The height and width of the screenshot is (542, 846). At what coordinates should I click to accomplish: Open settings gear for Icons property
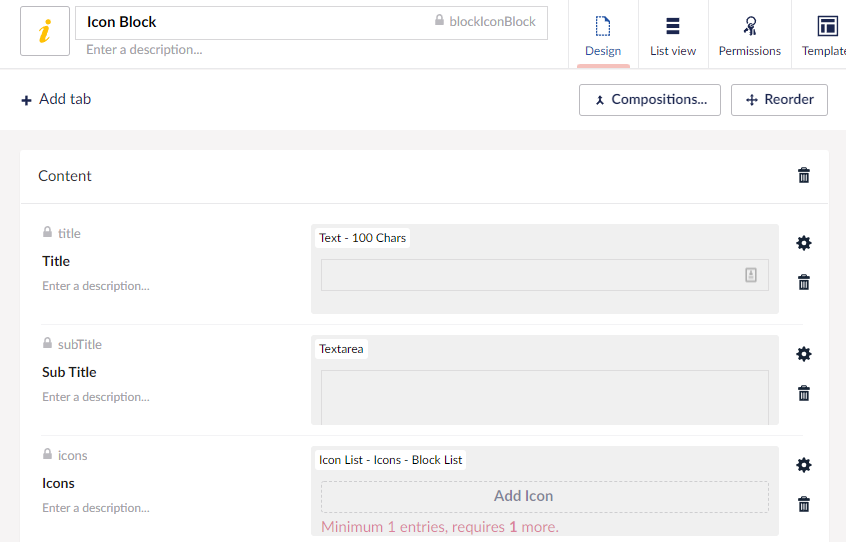coord(803,465)
